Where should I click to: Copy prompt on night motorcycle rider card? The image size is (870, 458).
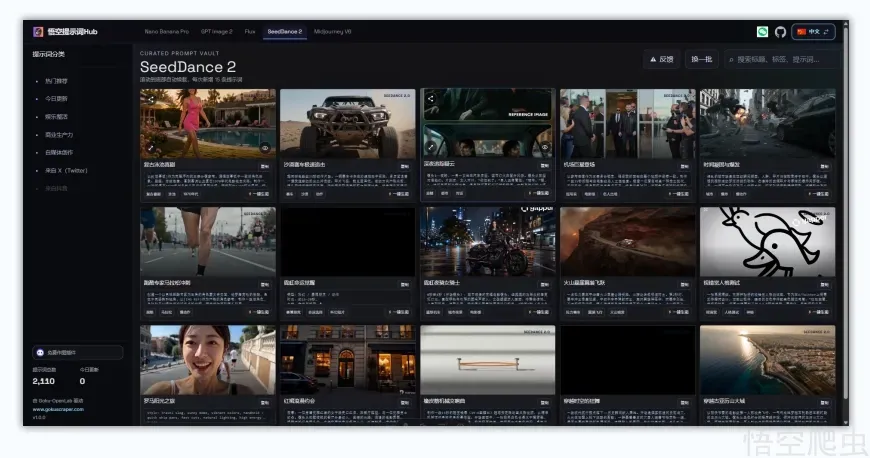point(544,284)
